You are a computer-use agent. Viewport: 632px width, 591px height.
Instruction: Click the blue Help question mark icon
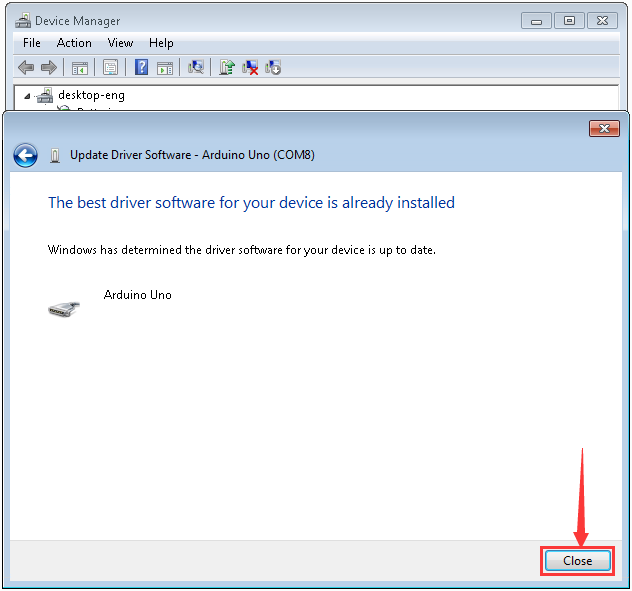click(x=141, y=68)
